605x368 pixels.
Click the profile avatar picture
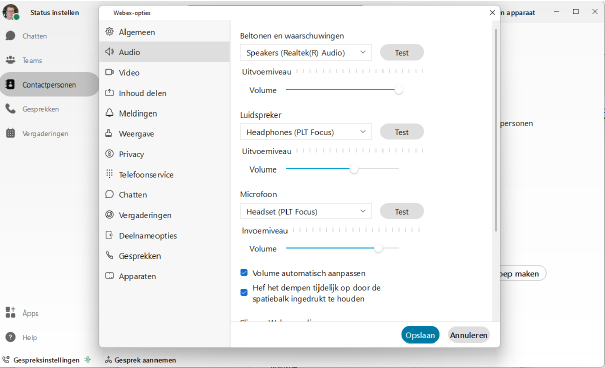10,12
